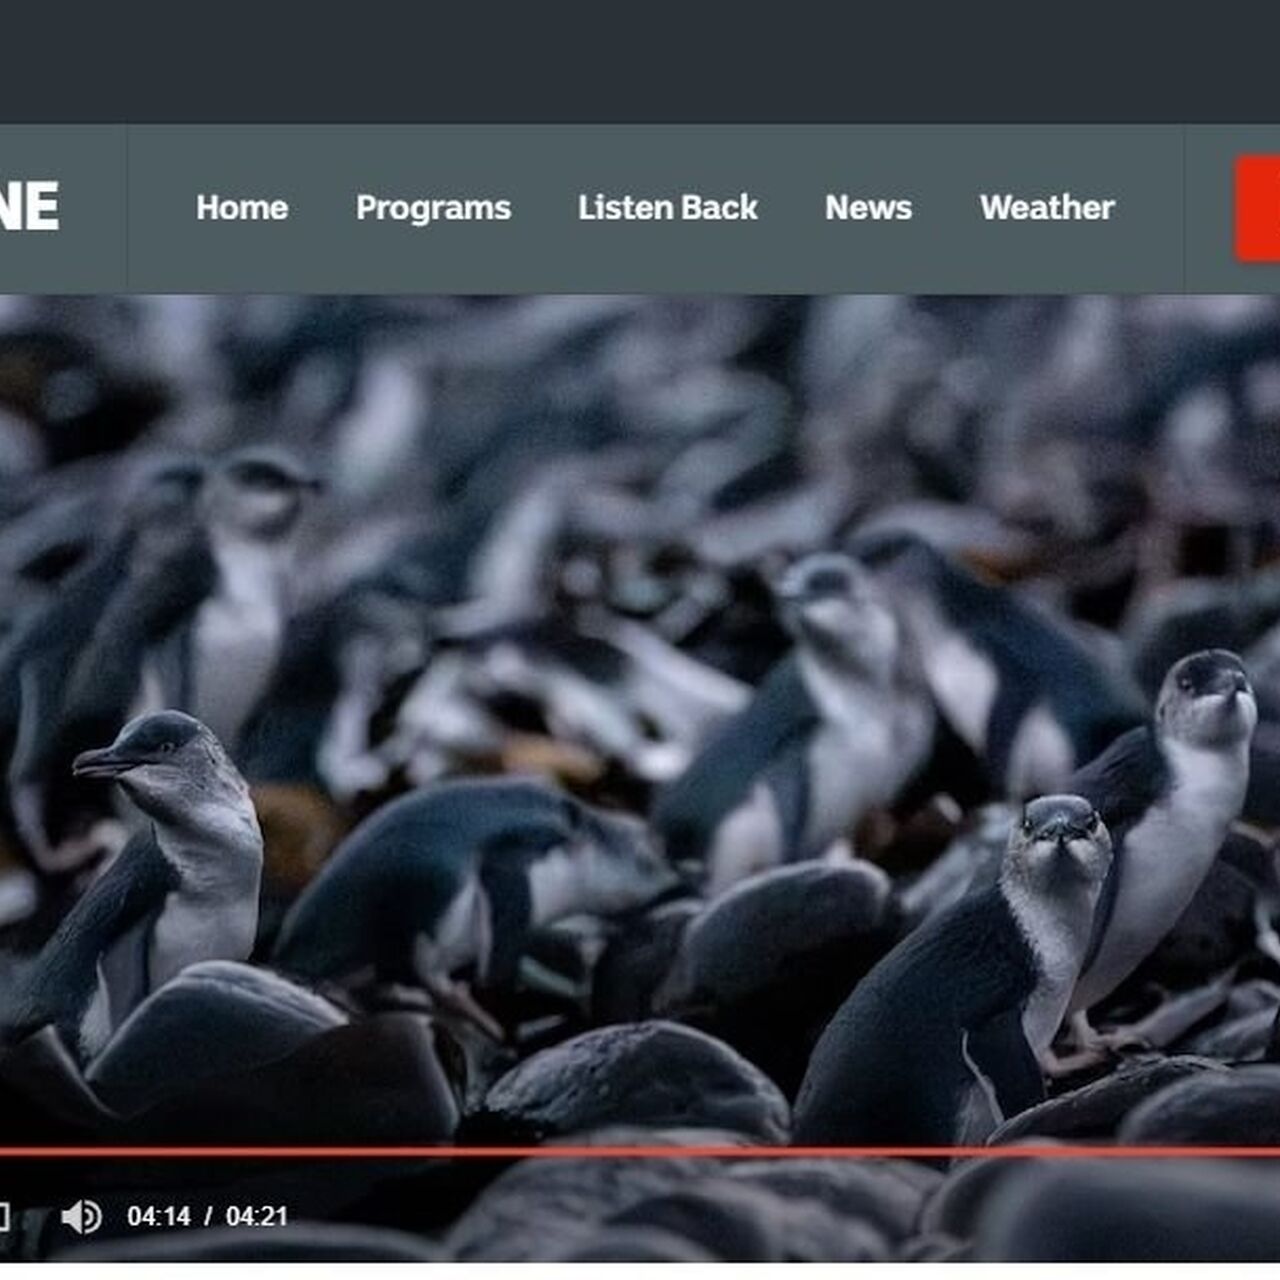The height and width of the screenshot is (1280, 1280).
Task: Go to the Programs section
Action: [x=433, y=208]
